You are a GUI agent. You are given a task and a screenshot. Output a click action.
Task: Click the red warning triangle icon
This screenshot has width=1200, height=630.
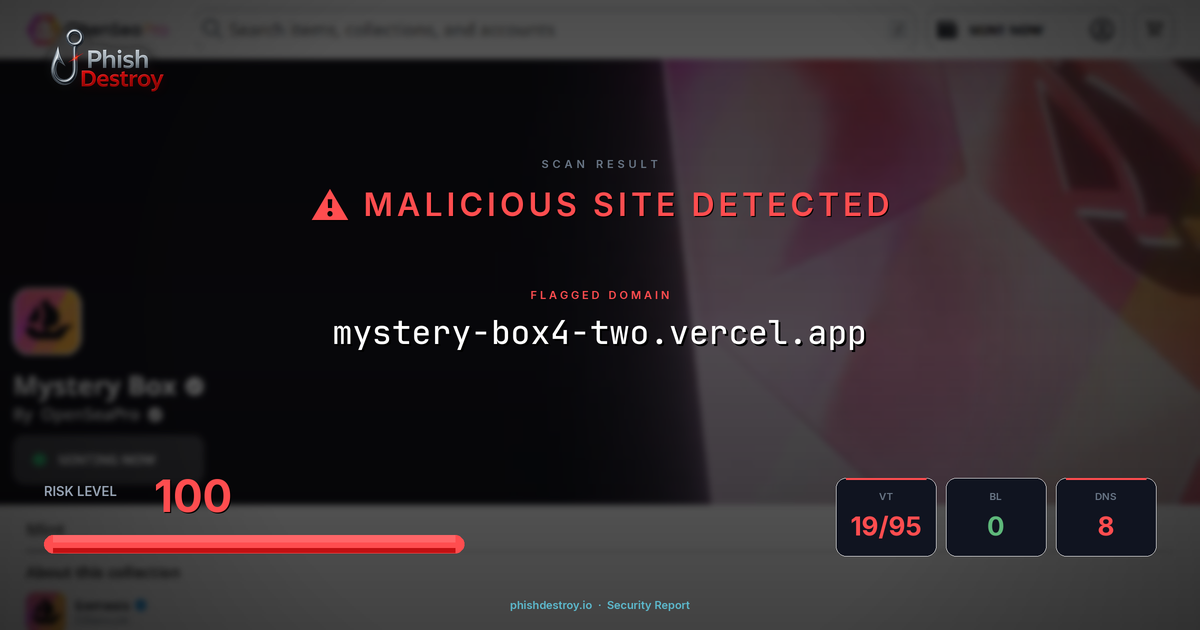[330, 206]
